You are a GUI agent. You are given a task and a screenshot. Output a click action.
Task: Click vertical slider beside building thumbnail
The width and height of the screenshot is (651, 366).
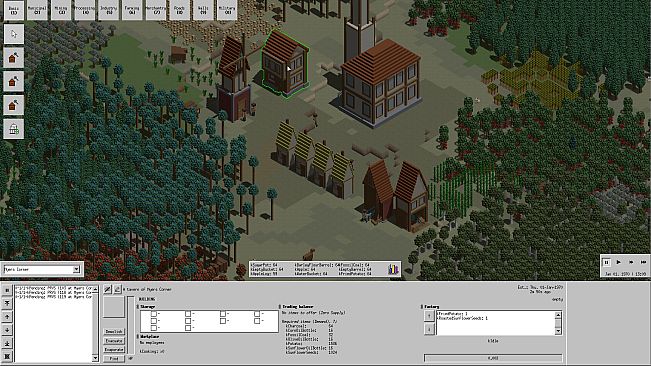click(131, 325)
